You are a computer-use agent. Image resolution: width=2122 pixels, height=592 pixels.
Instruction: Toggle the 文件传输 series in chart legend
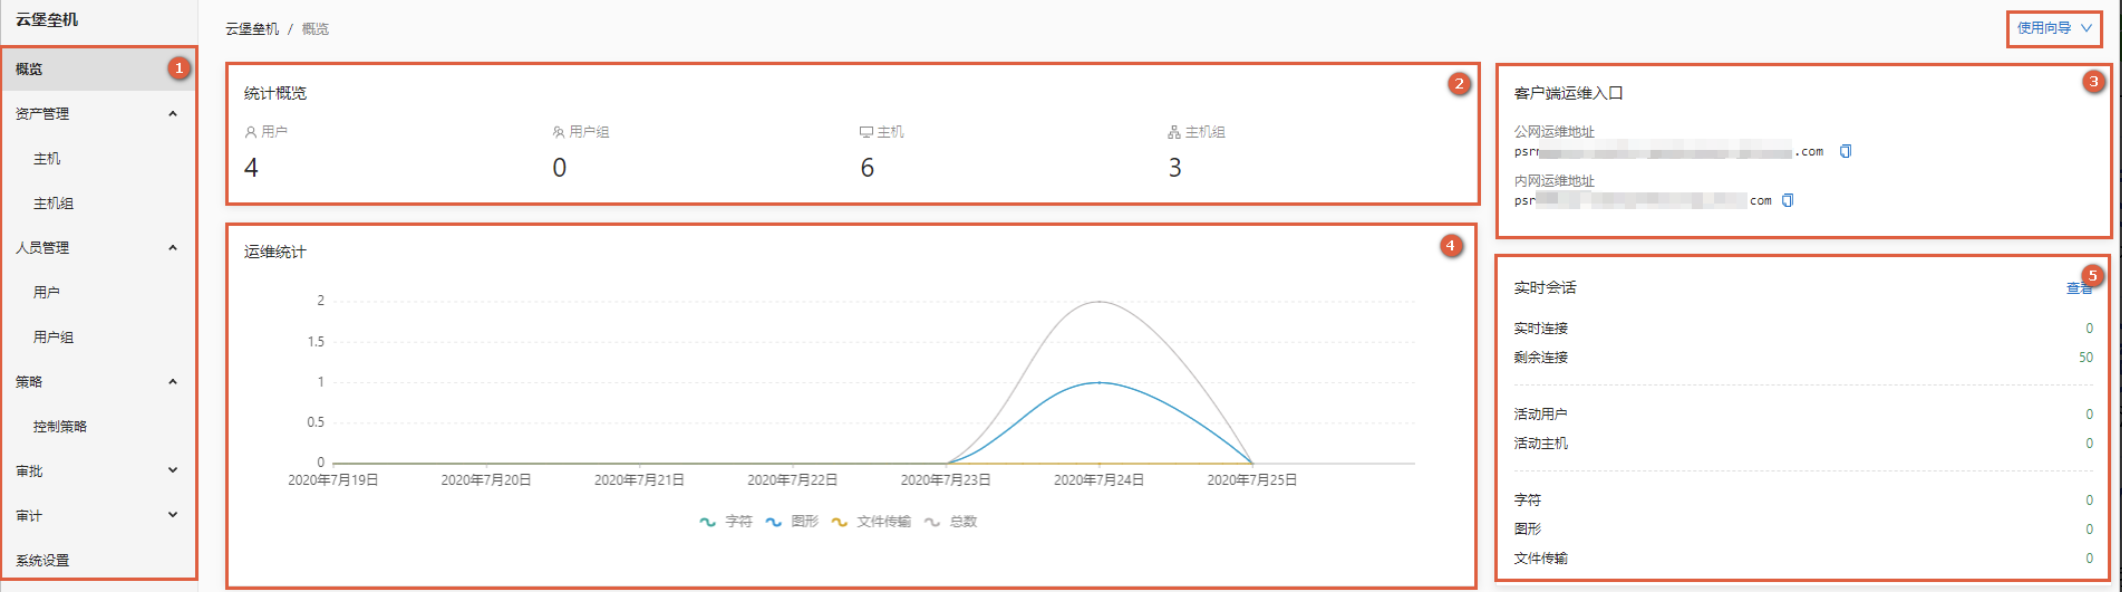click(871, 522)
